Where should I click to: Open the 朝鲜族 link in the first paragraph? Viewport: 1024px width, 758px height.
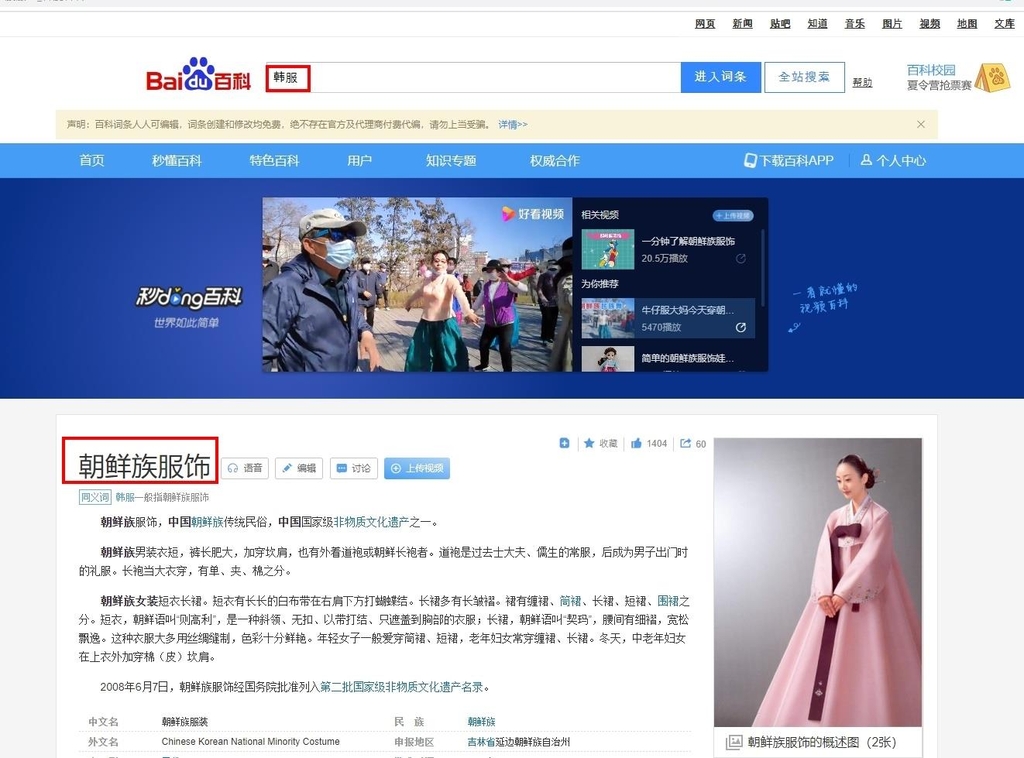(207, 522)
